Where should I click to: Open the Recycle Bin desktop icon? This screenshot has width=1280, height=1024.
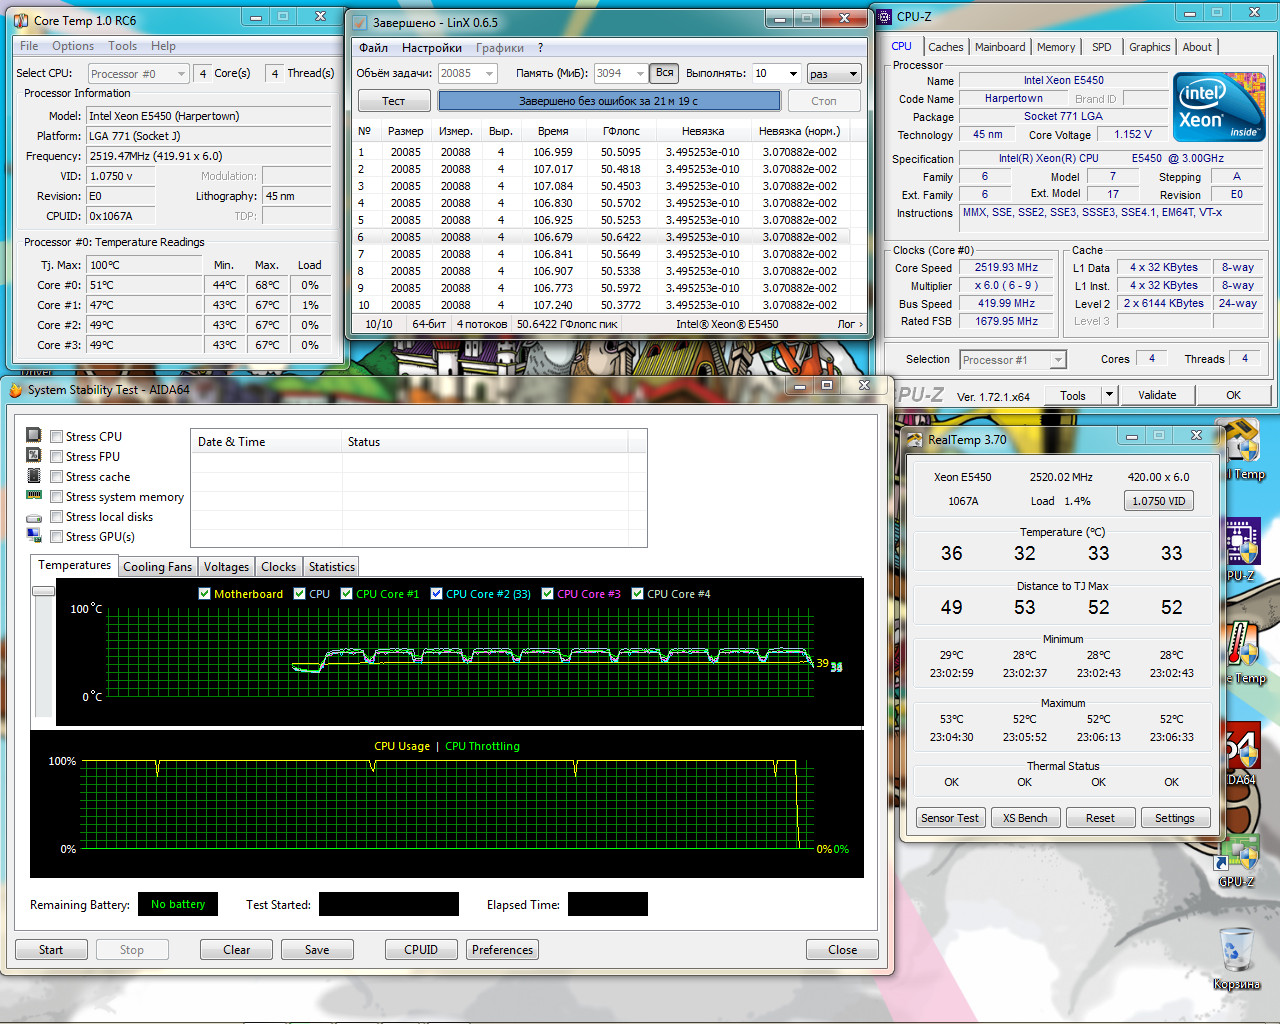[1237, 958]
